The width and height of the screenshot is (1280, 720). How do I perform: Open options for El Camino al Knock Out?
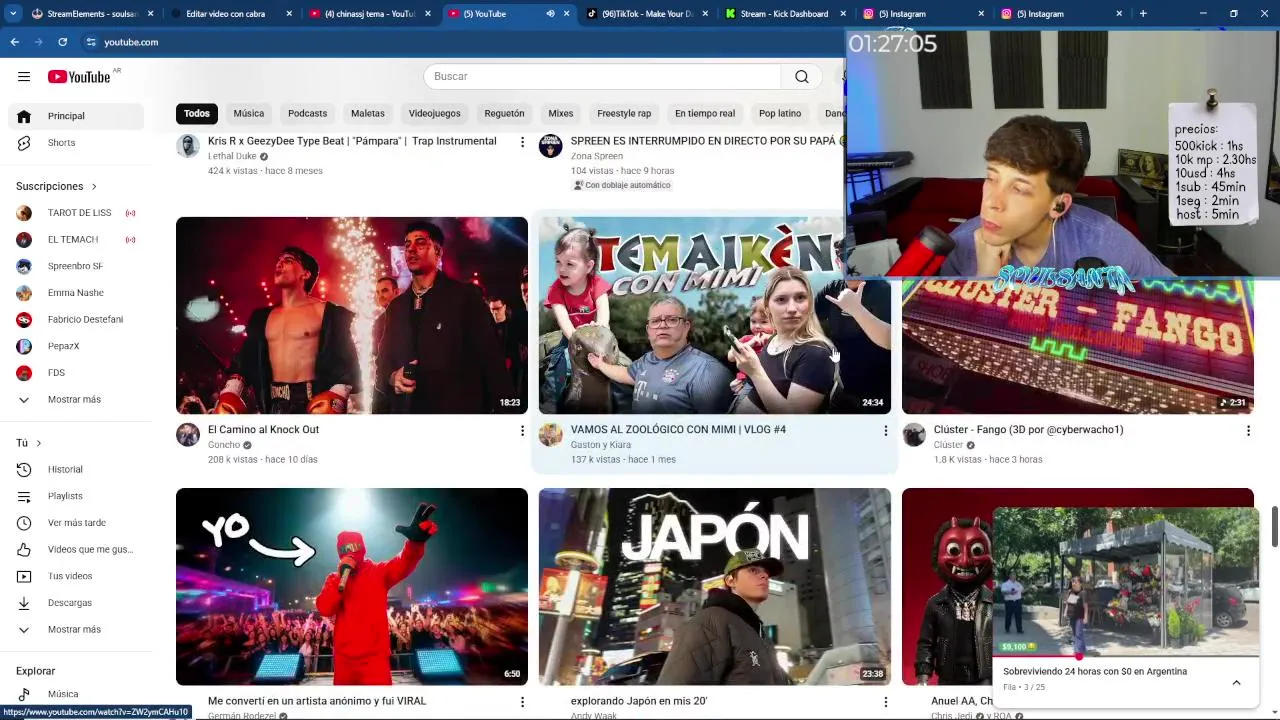(522, 430)
